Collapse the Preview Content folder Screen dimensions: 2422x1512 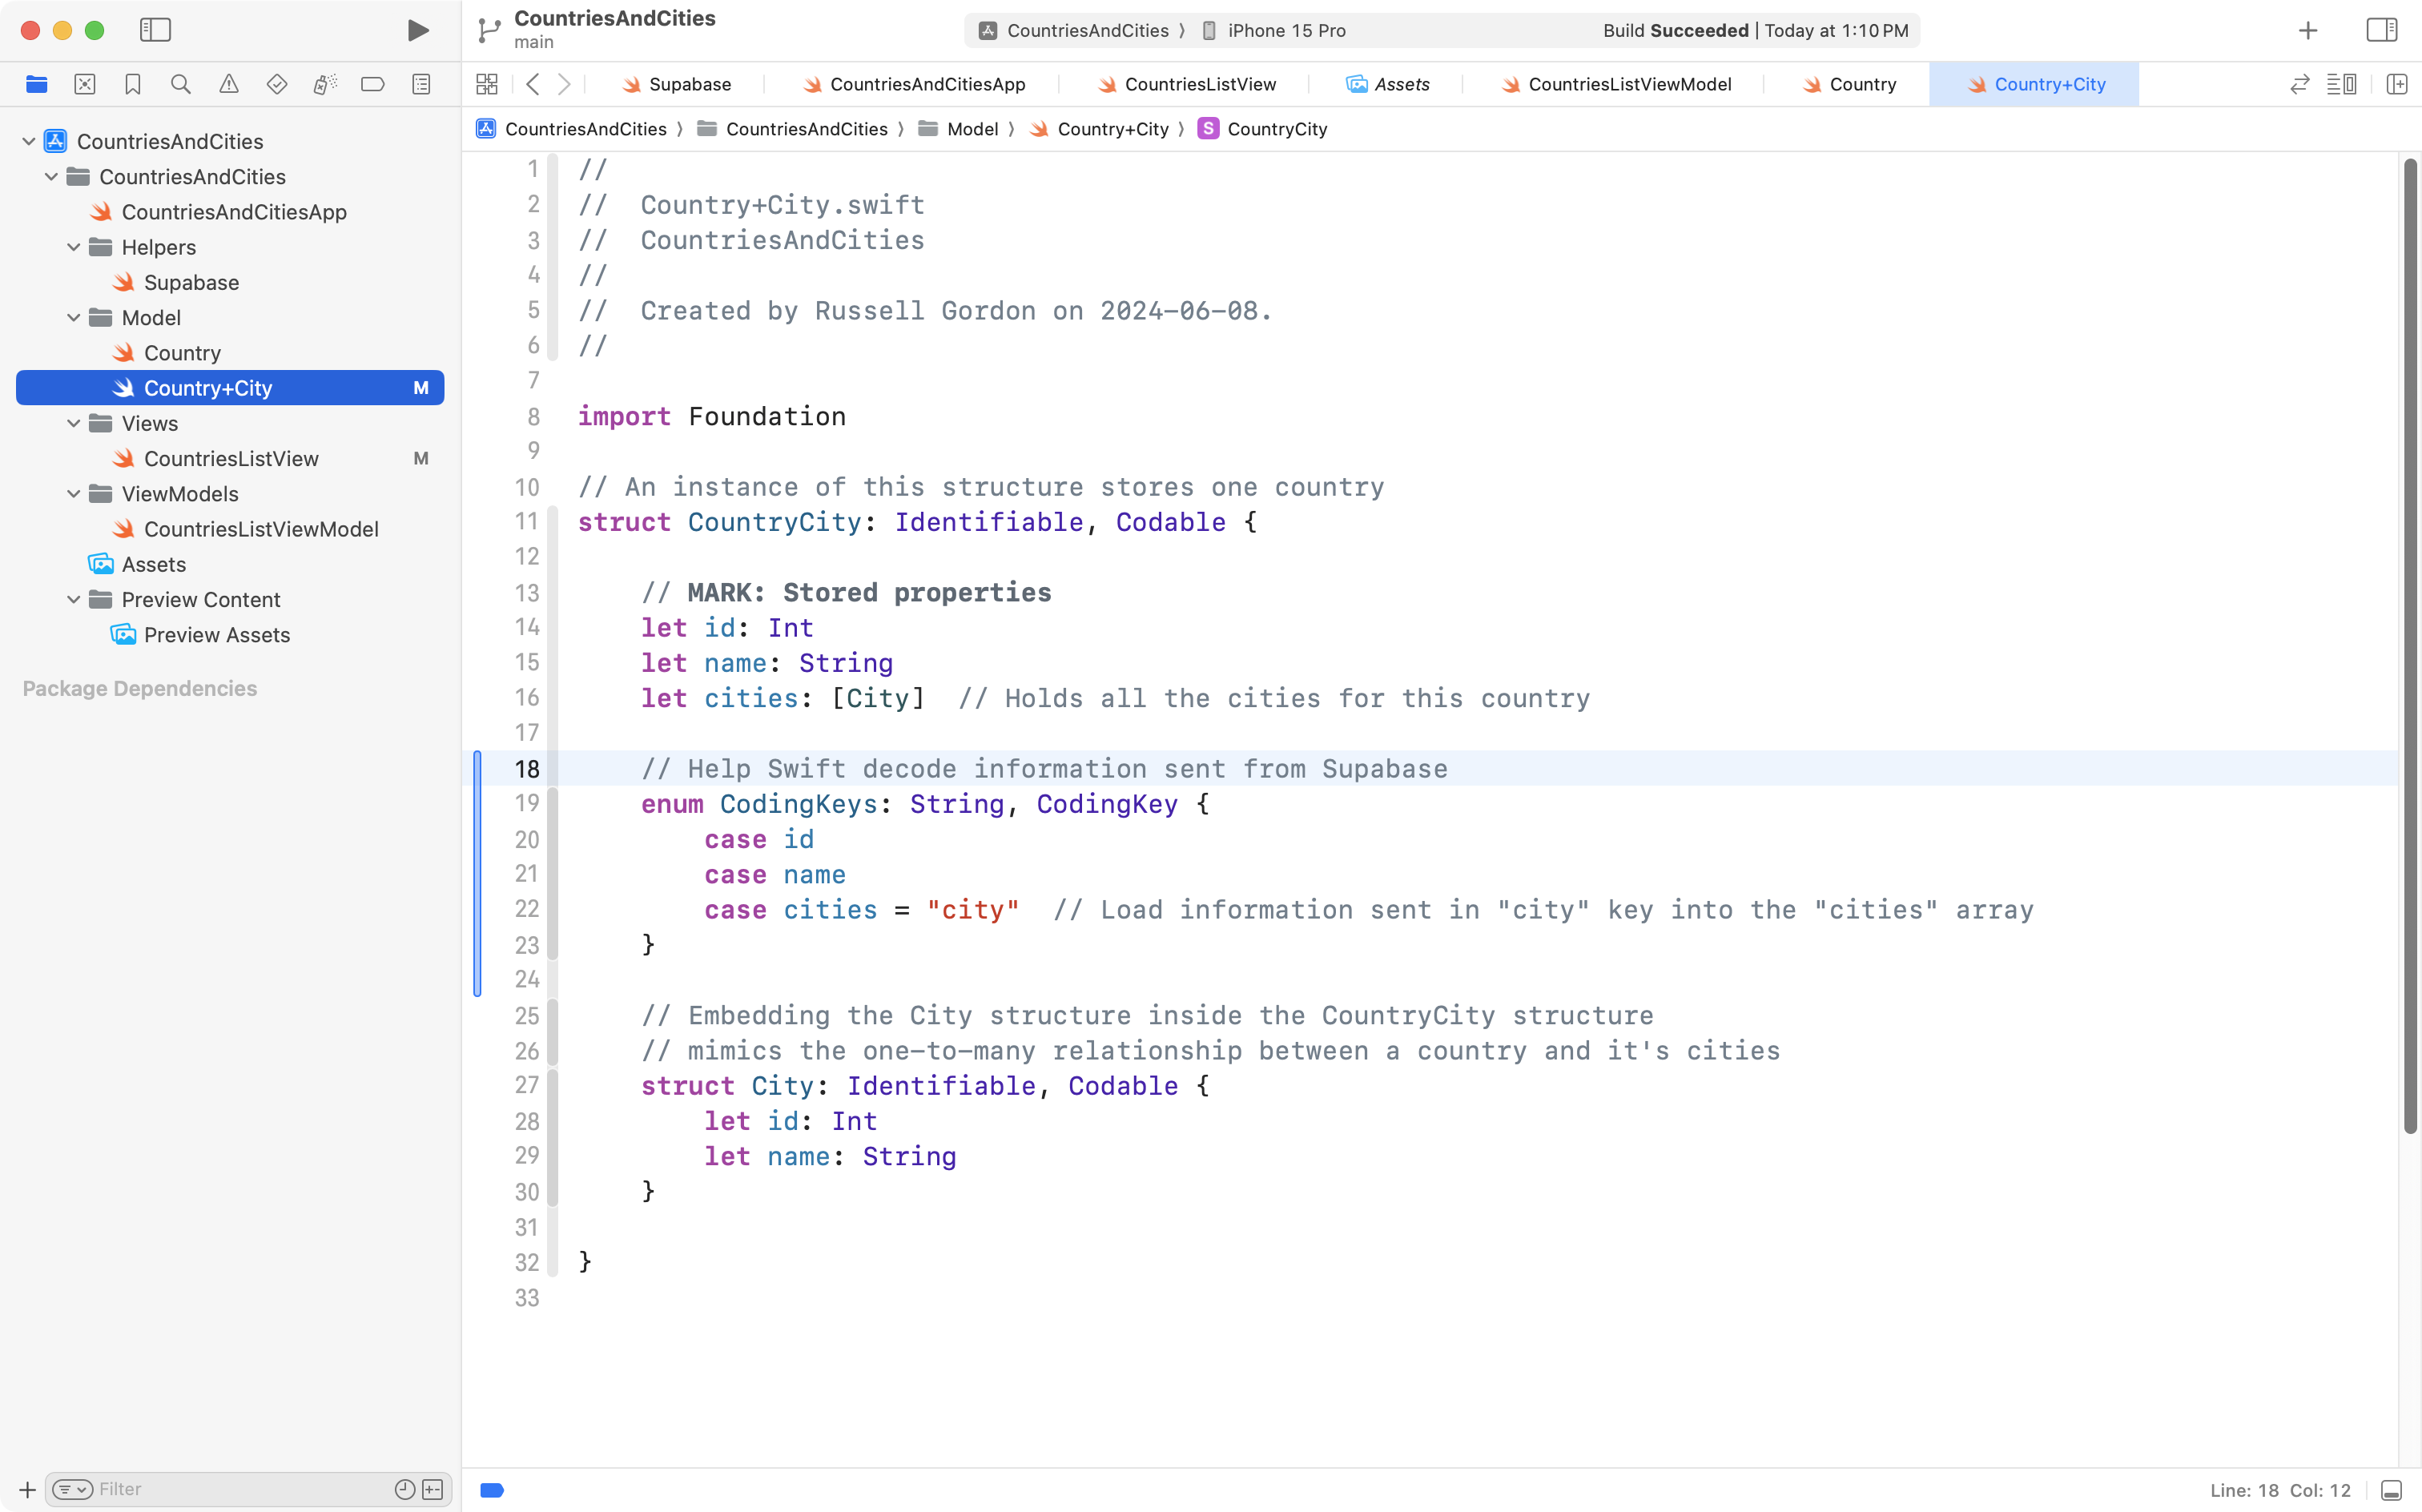pos(72,599)
